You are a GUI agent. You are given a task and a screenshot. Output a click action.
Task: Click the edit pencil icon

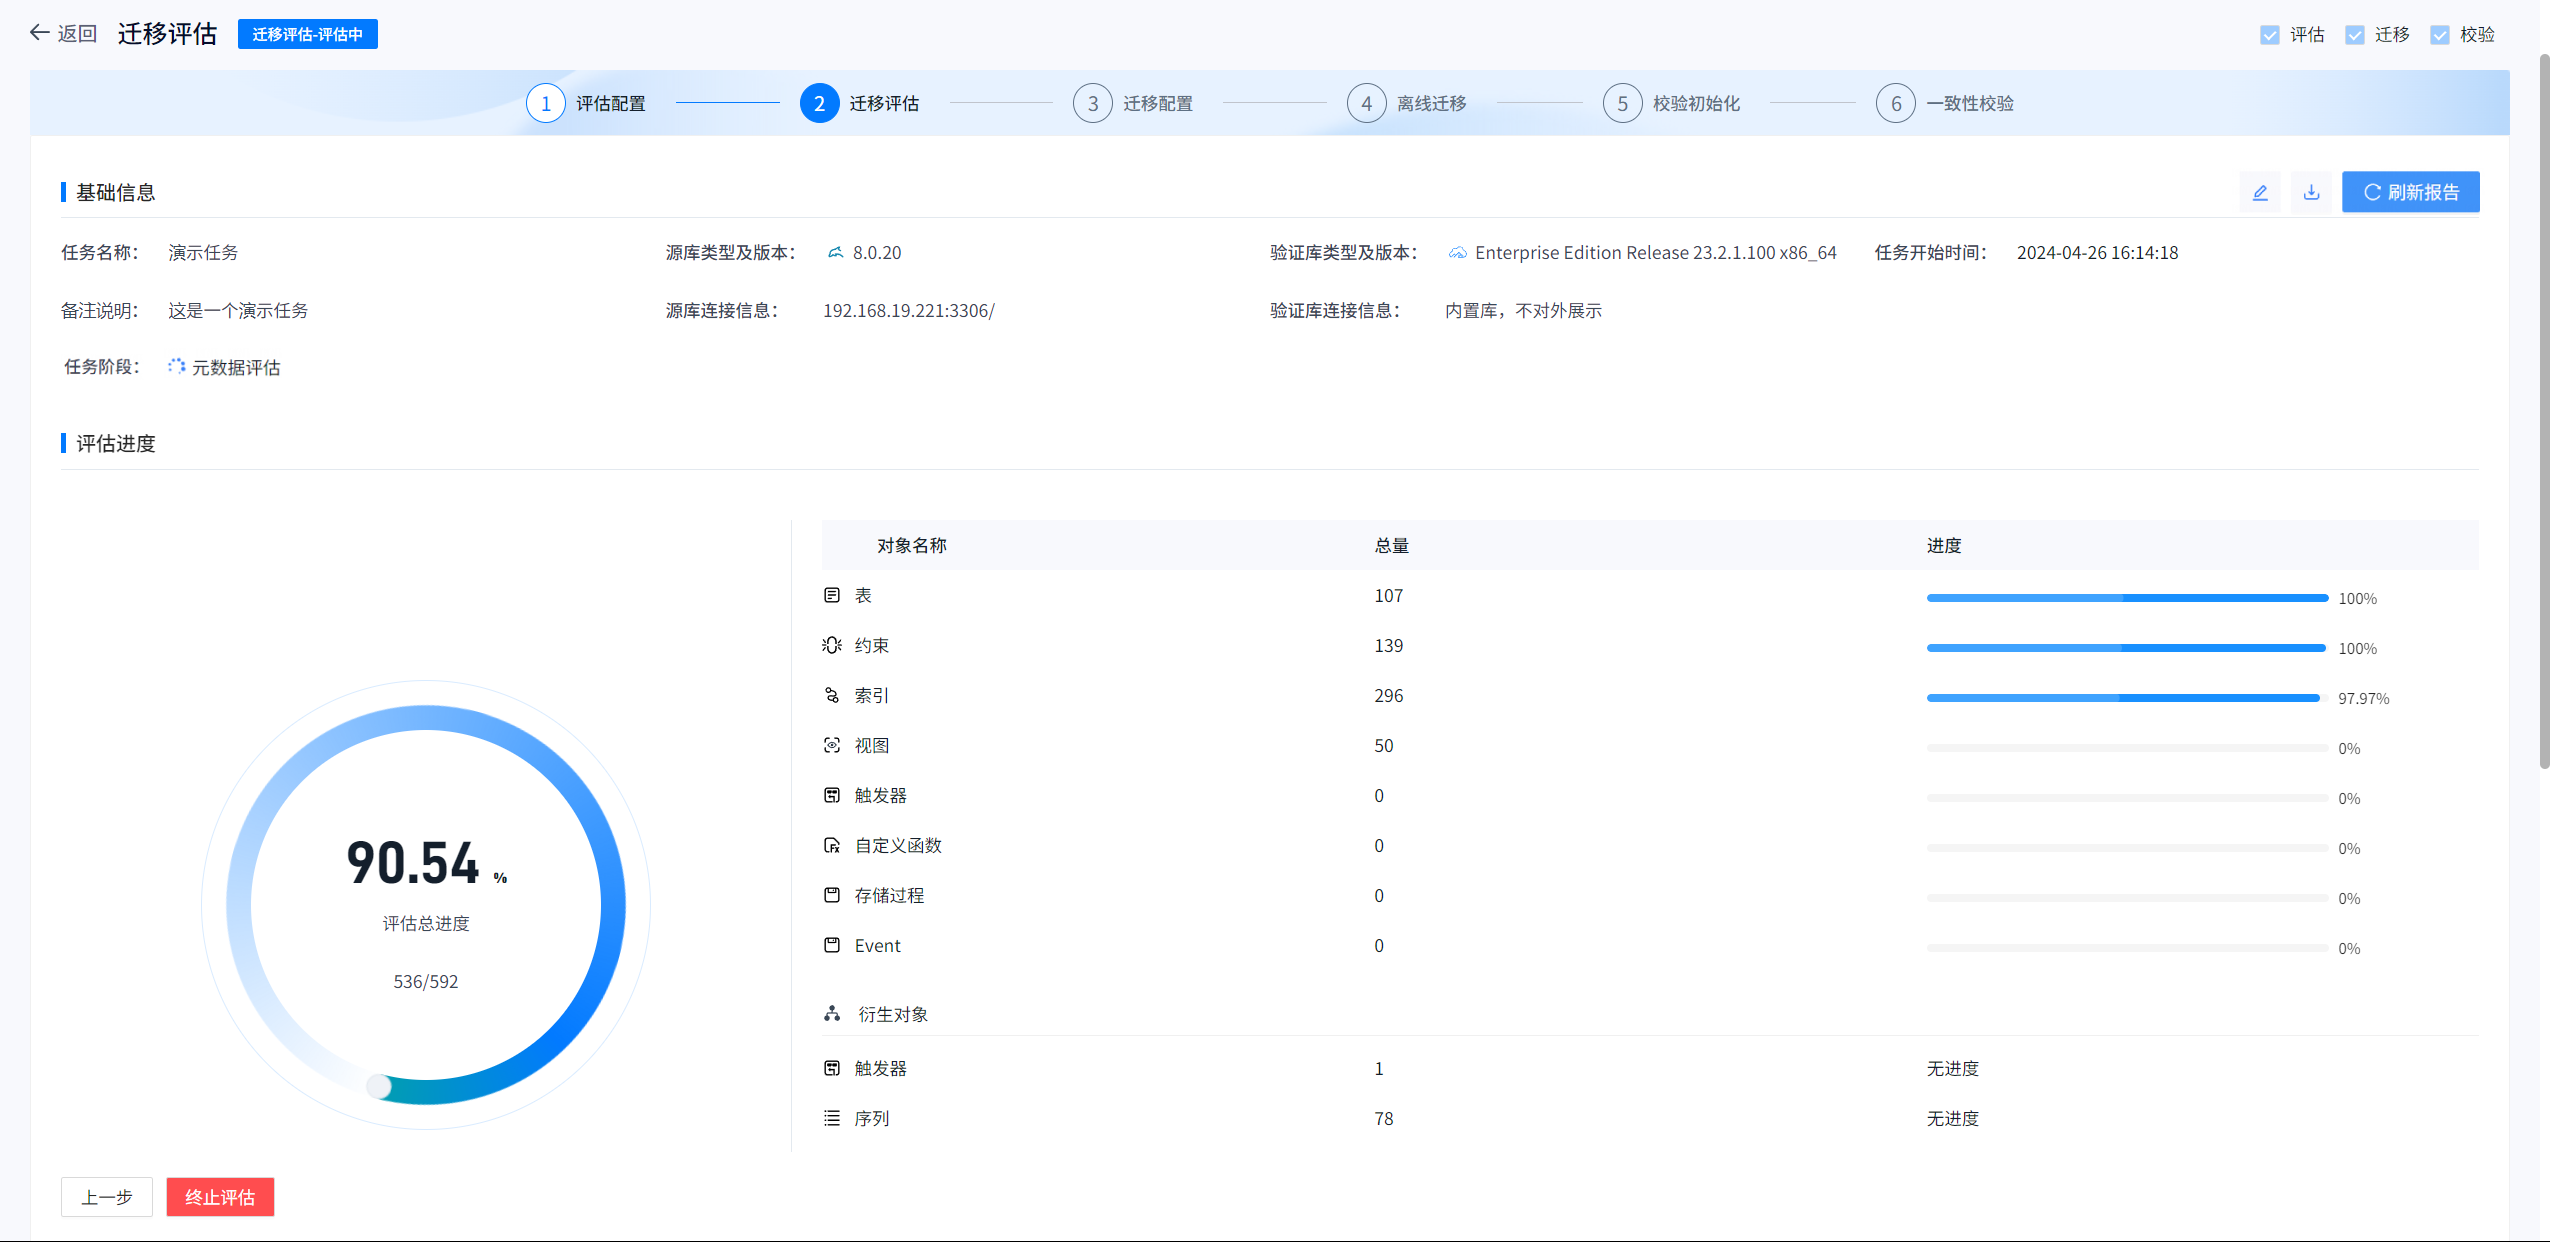(x=2259, y=192)
